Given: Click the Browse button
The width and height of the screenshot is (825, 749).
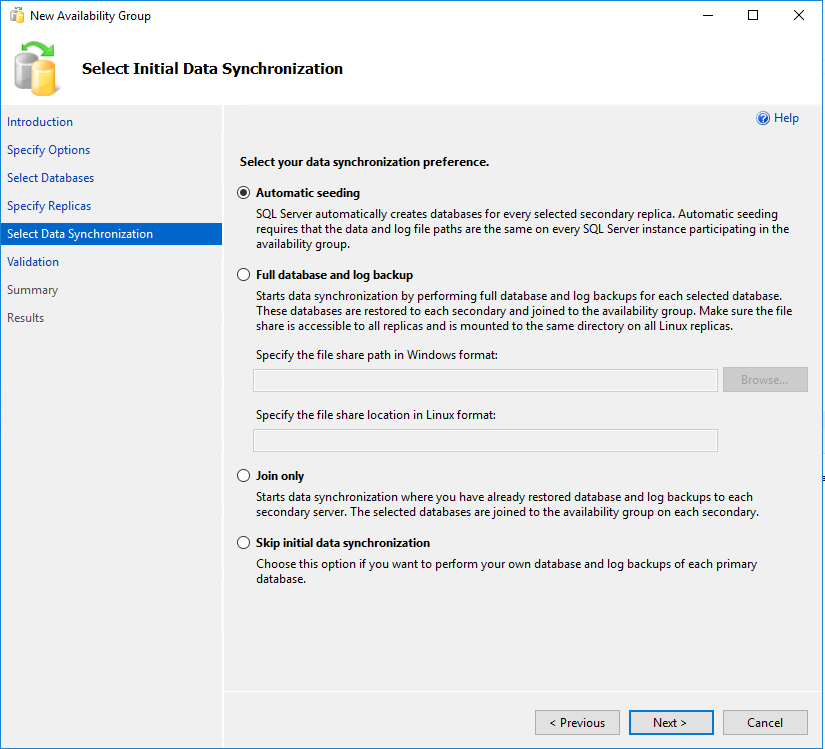Looking at the screenshot, I should click(765, 380).
